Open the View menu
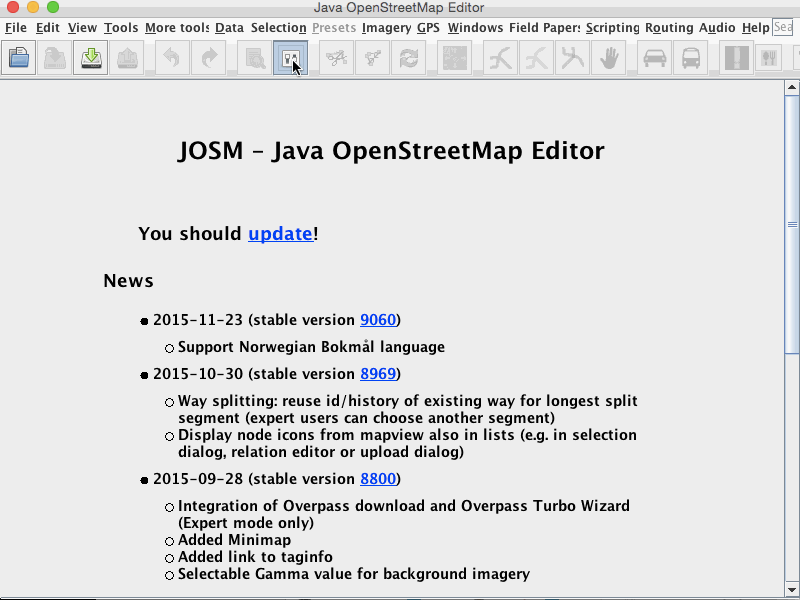 coord(82,28)
